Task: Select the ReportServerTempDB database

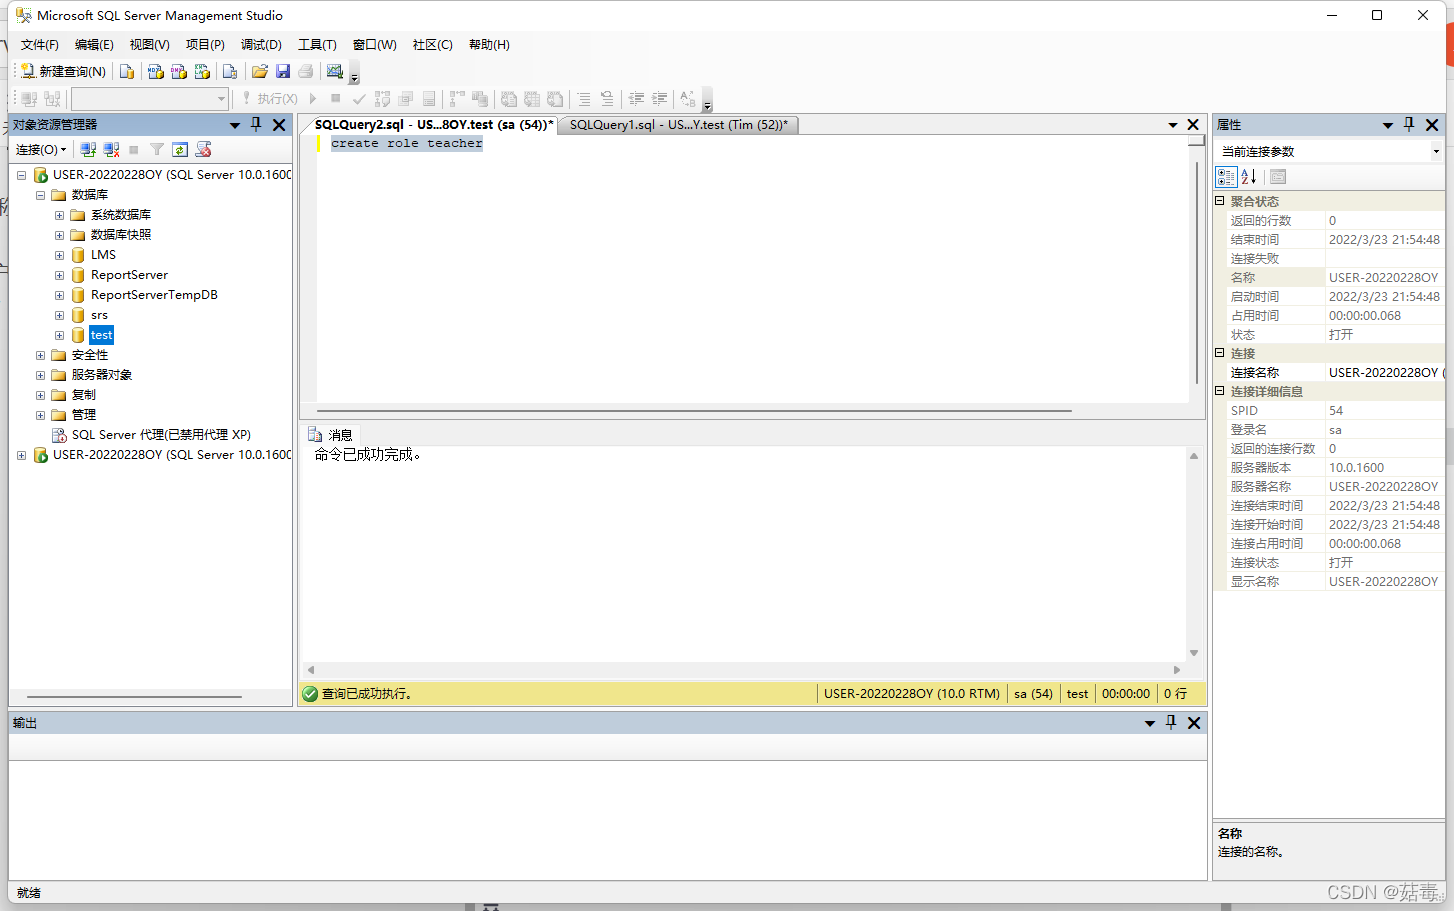Action: point(154,295)
